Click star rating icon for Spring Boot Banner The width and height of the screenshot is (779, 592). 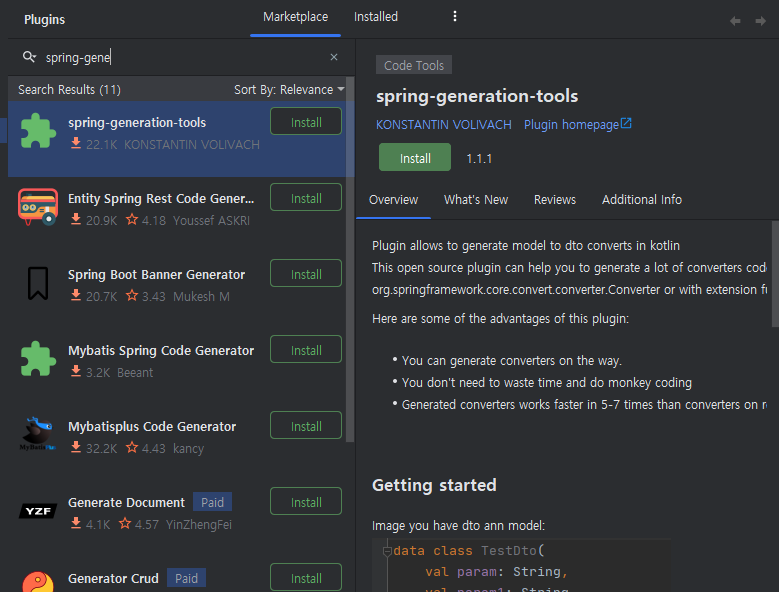pyautogui.click(x=132, y=296)
